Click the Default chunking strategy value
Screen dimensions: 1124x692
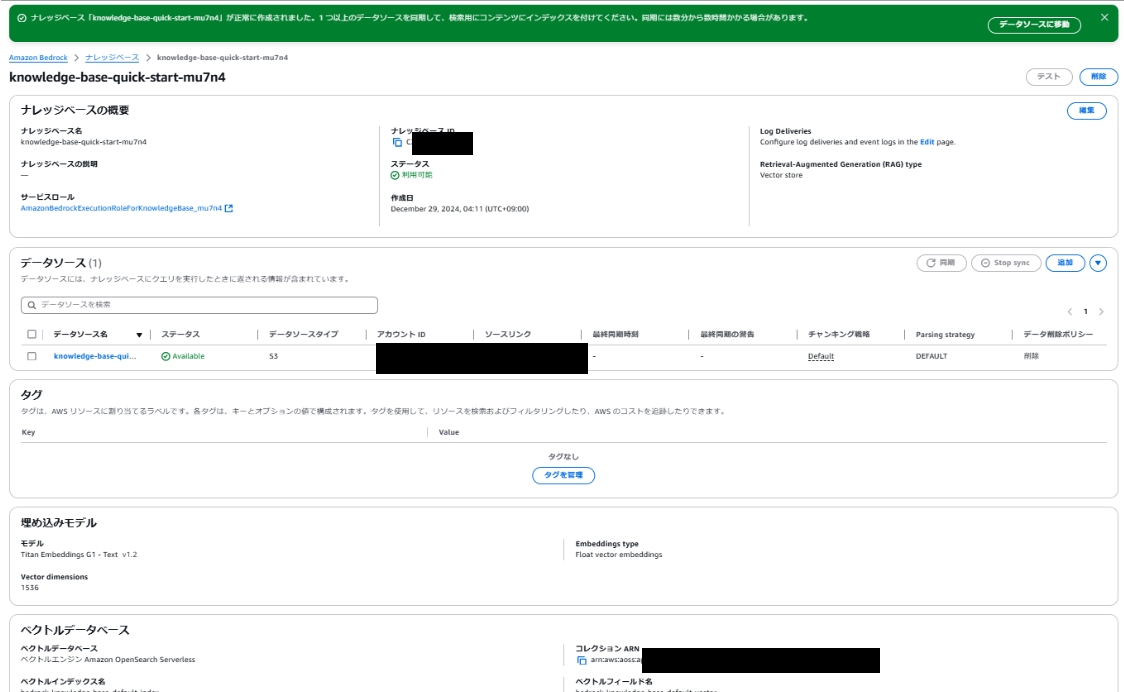click(821, 356)
